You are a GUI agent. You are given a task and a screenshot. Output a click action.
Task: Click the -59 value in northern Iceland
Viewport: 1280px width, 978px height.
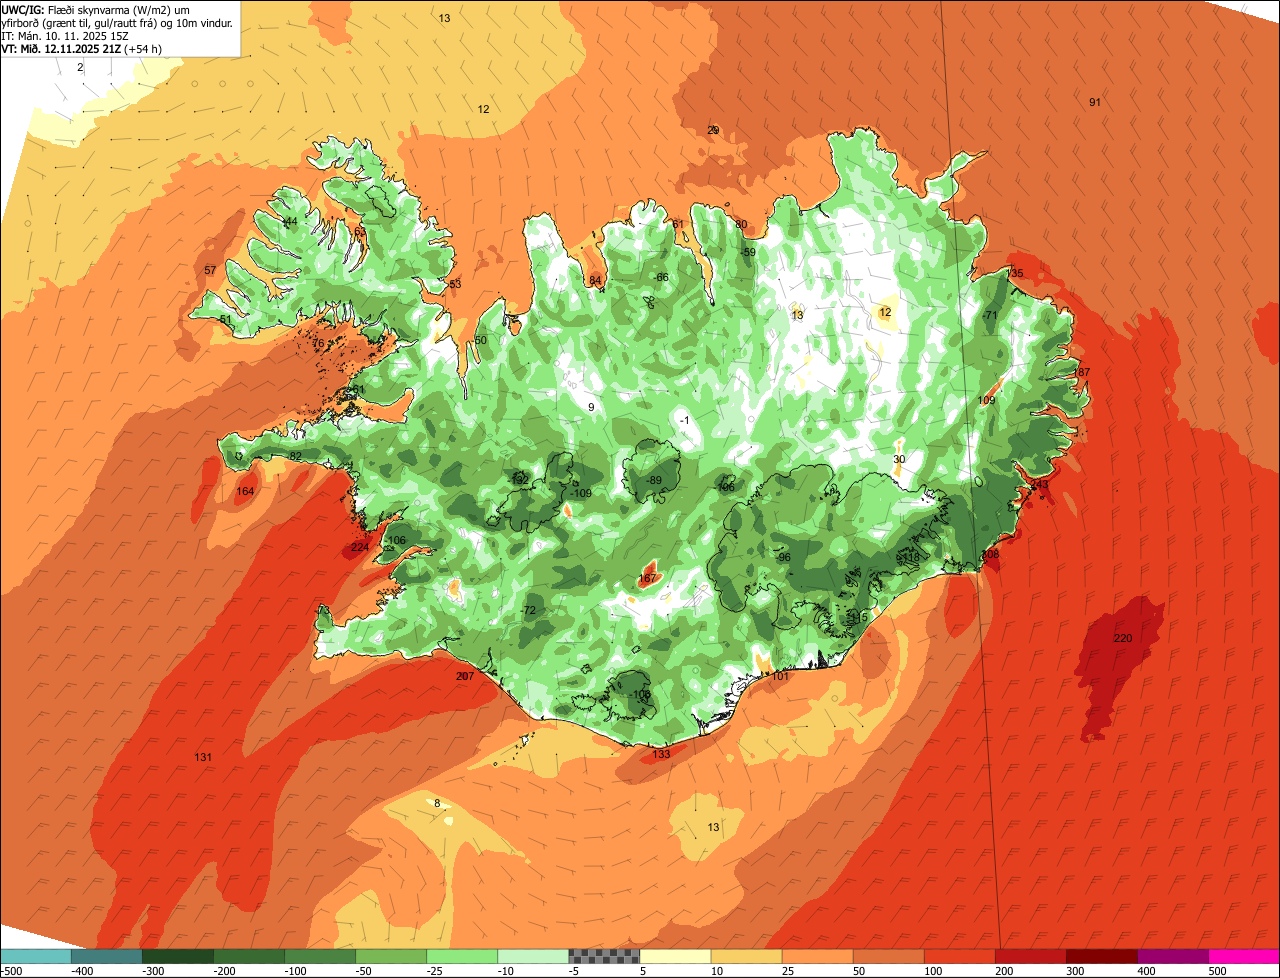click(748, 252)
